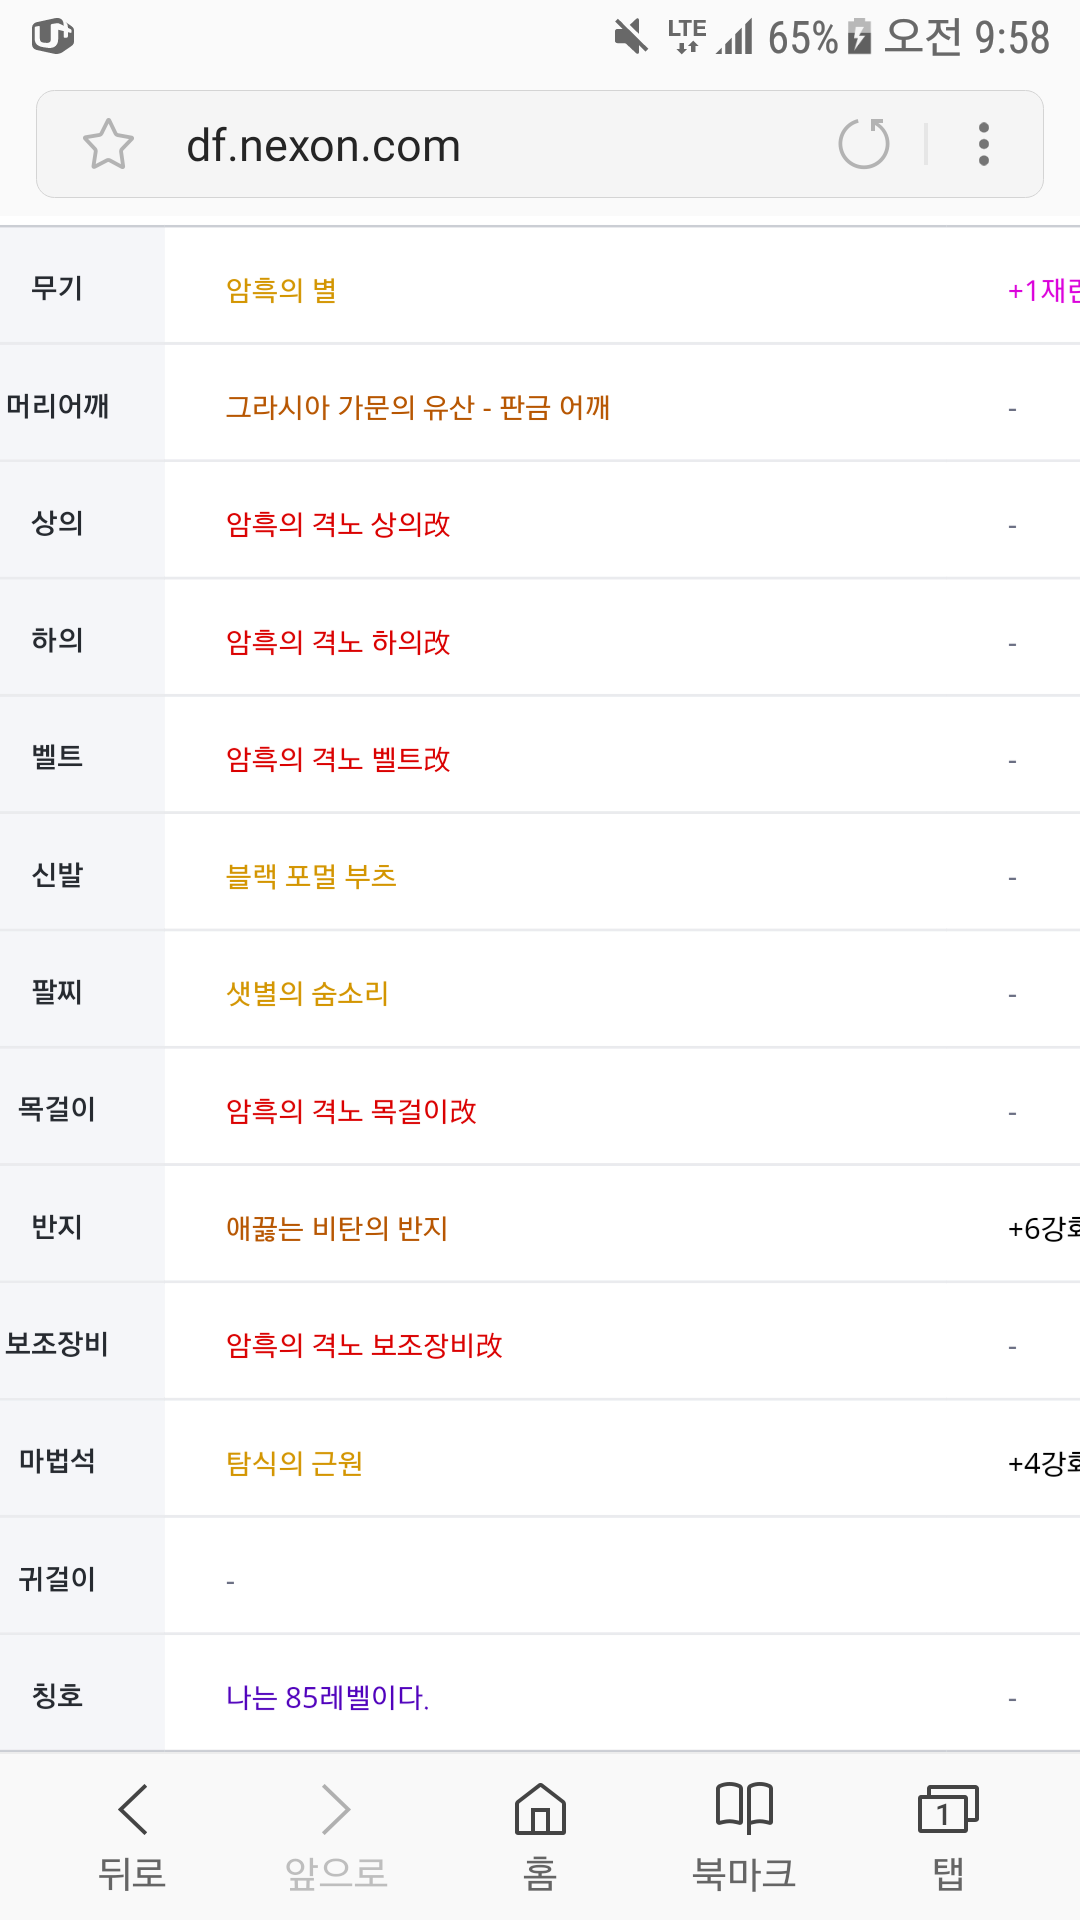Tap the bookmark star icon

coord(108,144)
